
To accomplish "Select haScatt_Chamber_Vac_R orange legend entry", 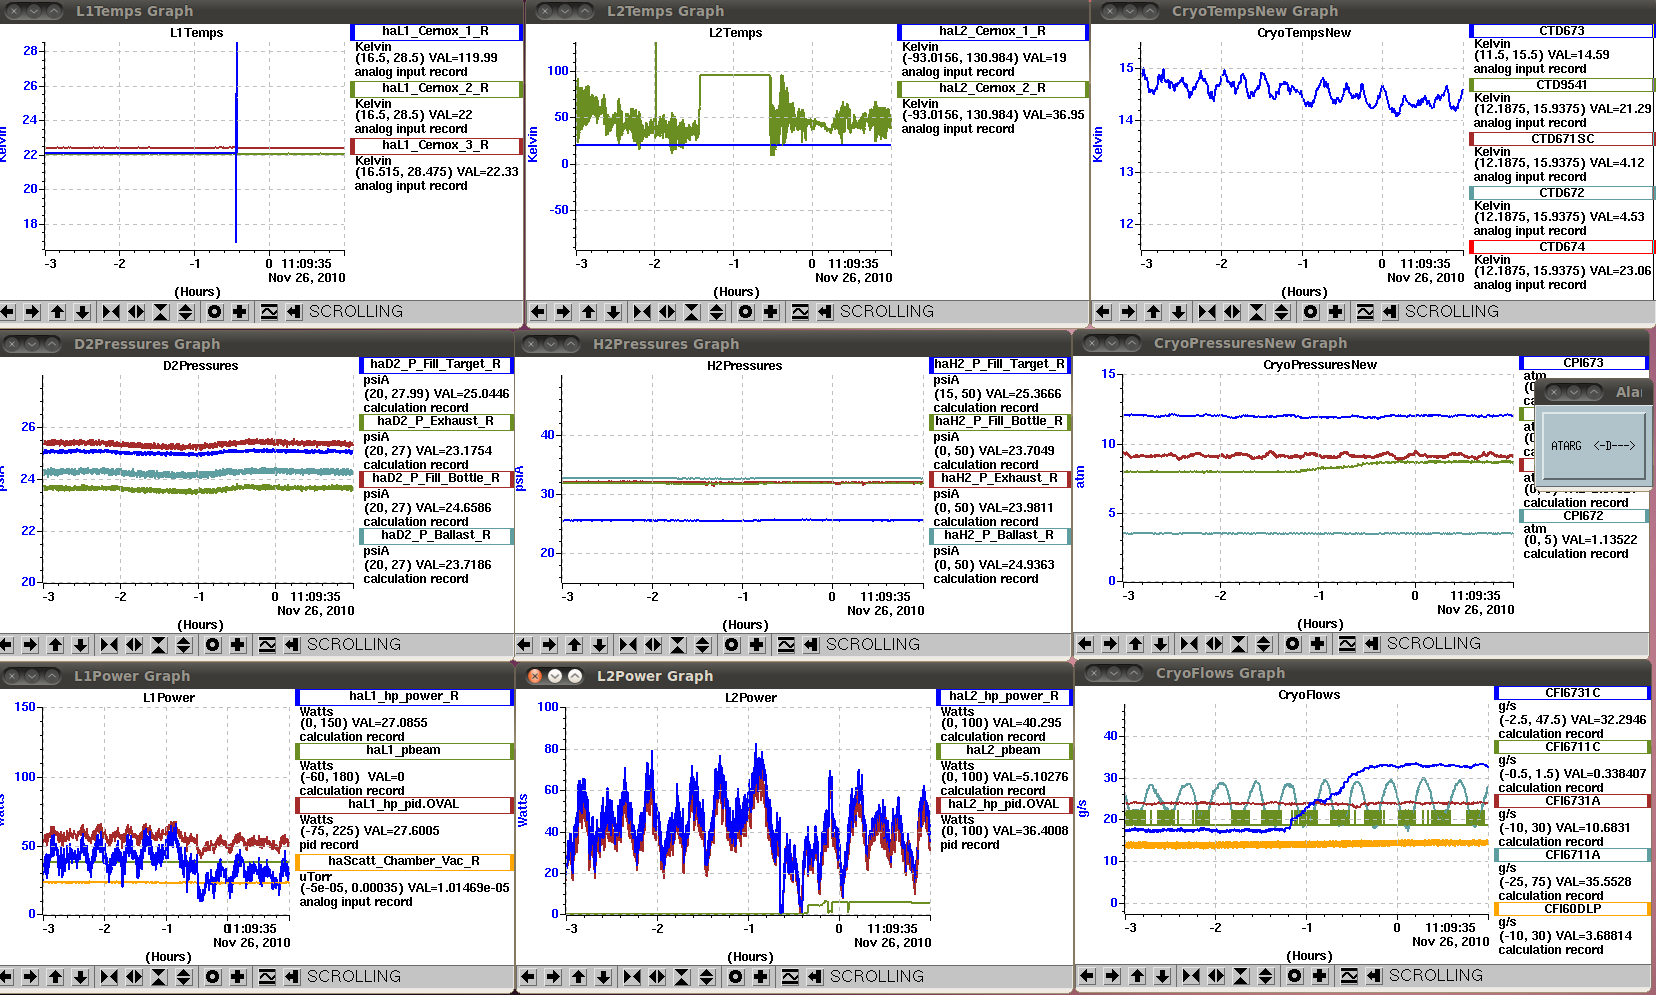I will point(405,862).
